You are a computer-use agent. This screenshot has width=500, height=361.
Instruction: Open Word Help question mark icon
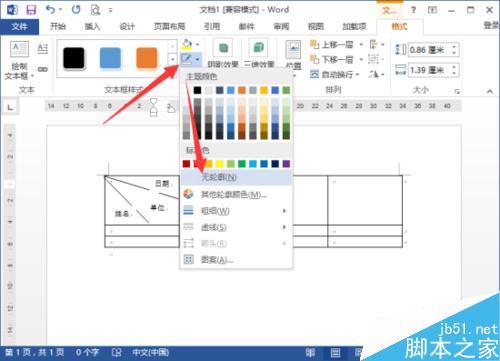[x=413, y=10]
